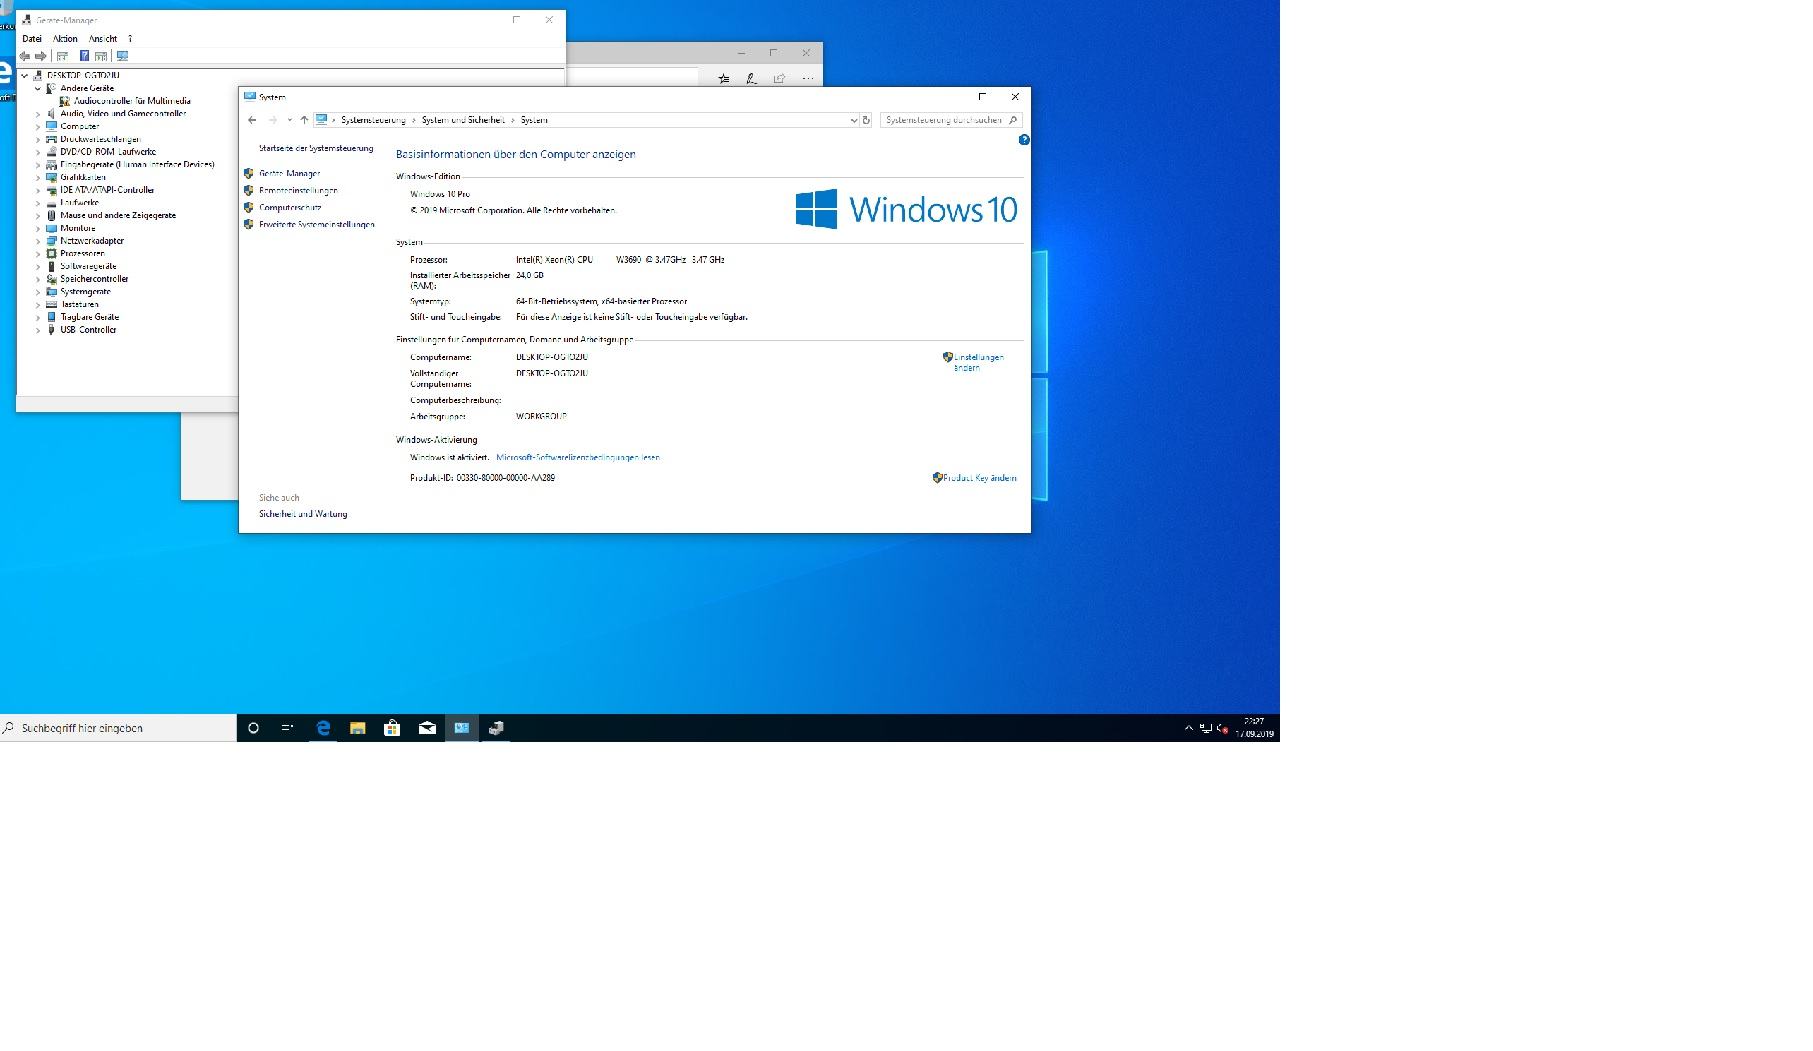Click the show/hide console tree toolbar icon

click(63, 56)
